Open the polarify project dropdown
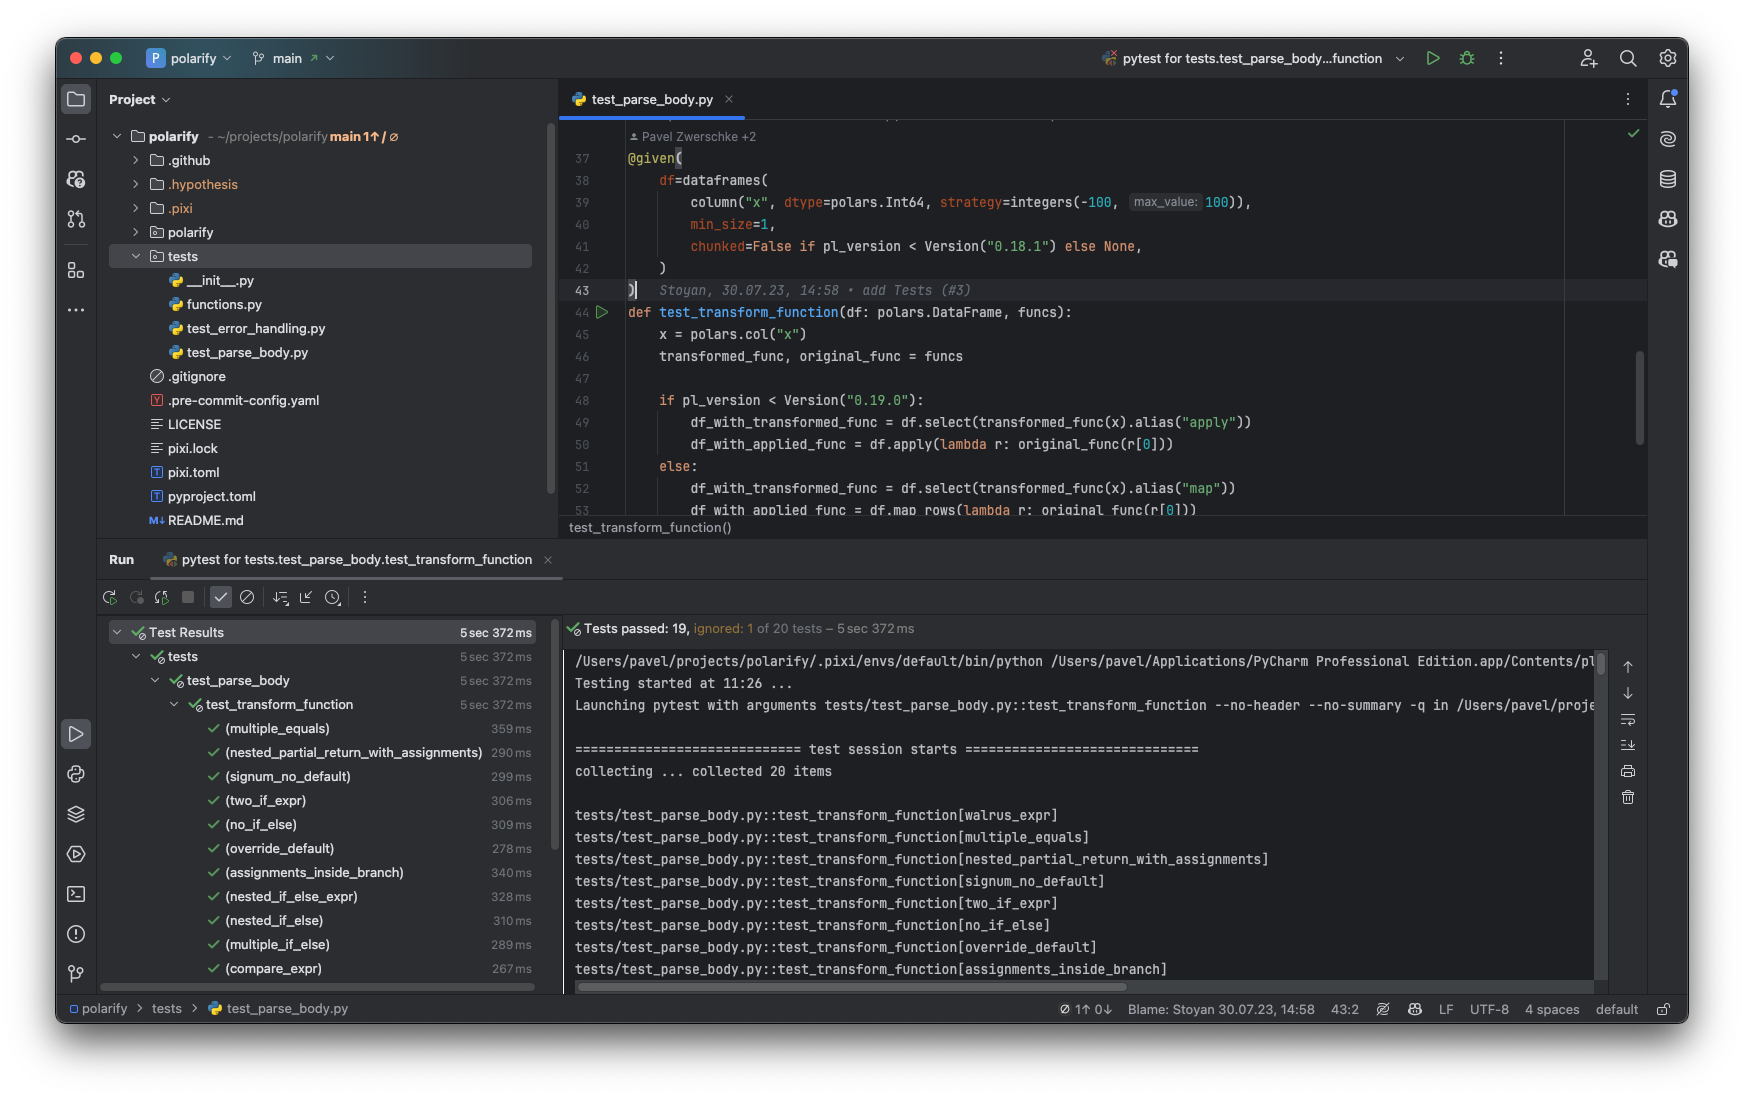This screenshot has height=1097, width=1744. pyautogui.click(x=189, y=58)
